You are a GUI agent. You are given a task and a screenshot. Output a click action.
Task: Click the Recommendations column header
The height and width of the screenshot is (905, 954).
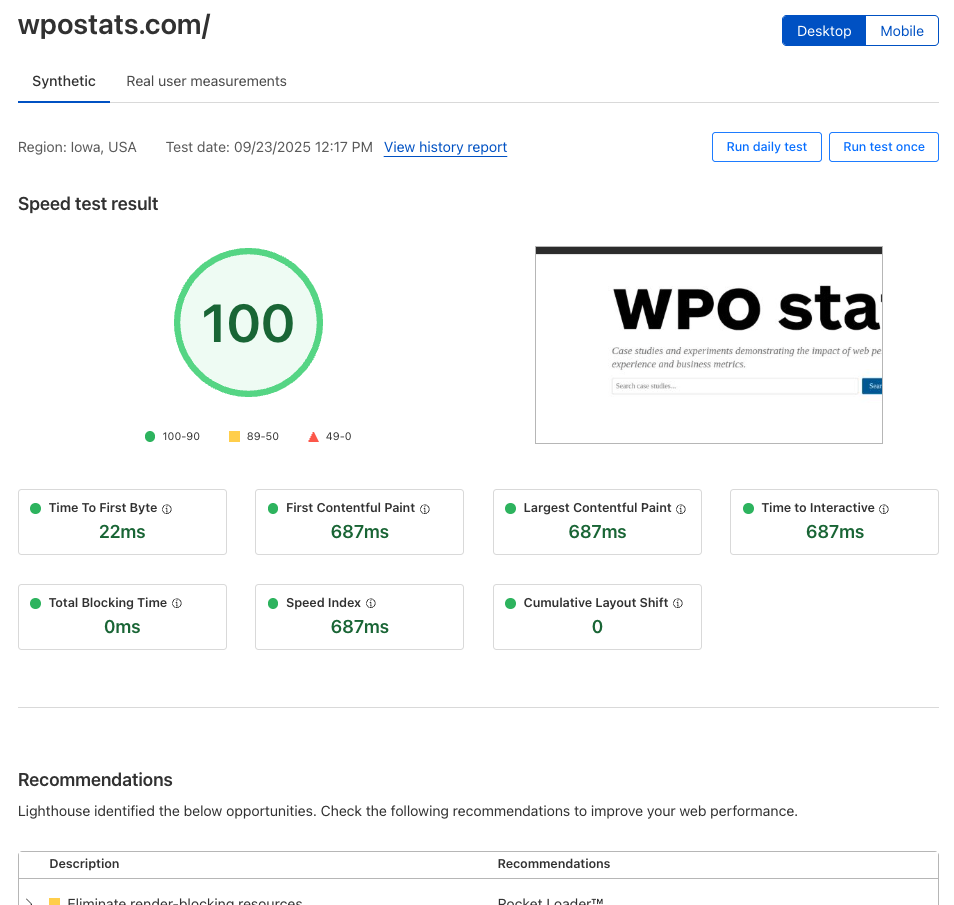[553, 864]
